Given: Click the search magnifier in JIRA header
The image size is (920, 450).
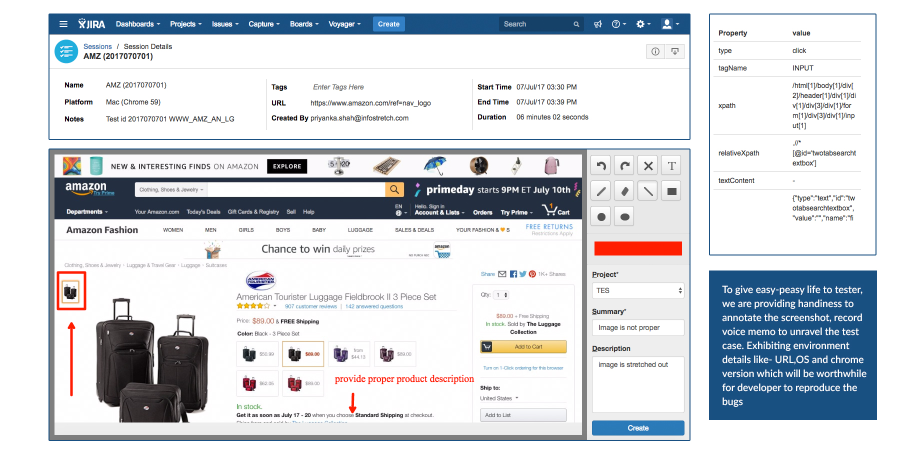Looking at the screenshot, I should (577, 24).
